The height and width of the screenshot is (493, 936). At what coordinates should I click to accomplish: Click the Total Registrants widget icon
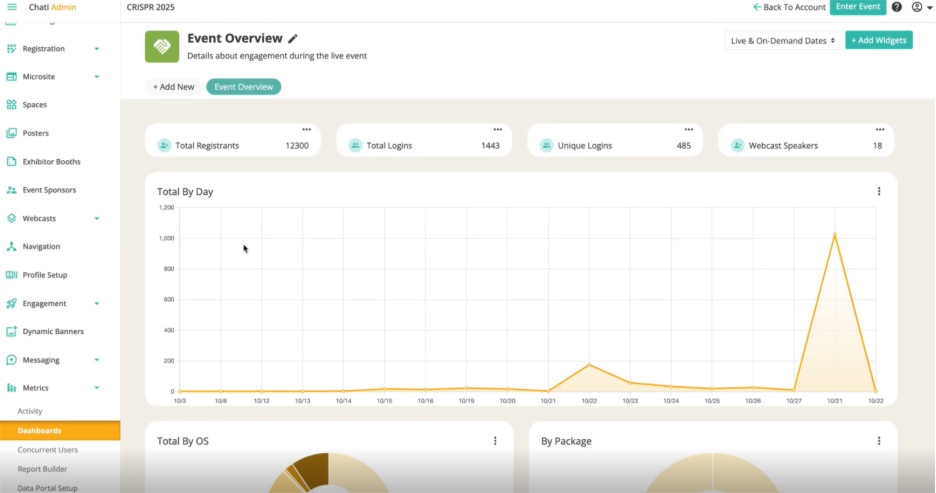164,145
